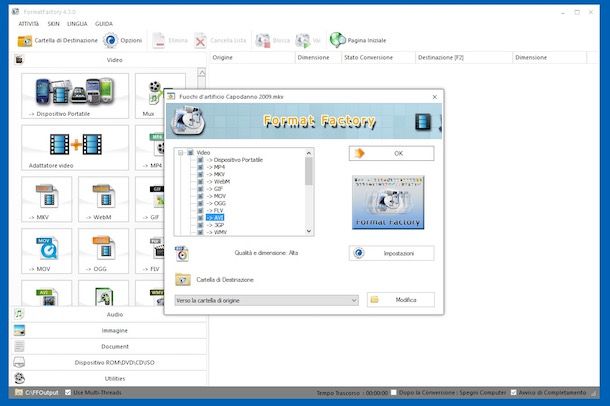This screenshot has height=406, width=610.
Task: Select -> WebM in format tree
Action: (x=218, y=182)
